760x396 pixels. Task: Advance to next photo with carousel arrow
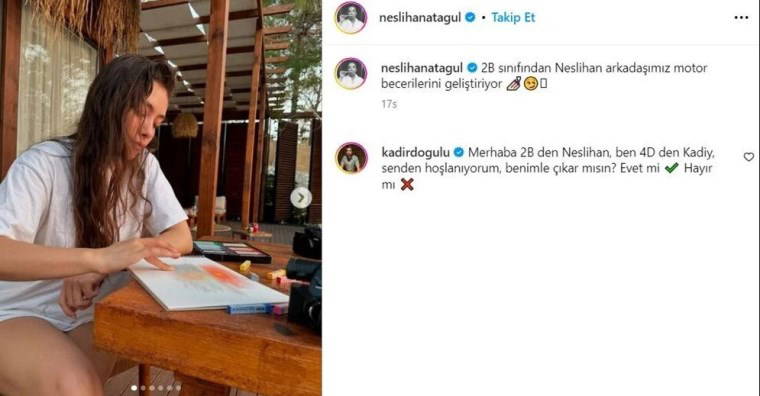[x=301, y=198]
